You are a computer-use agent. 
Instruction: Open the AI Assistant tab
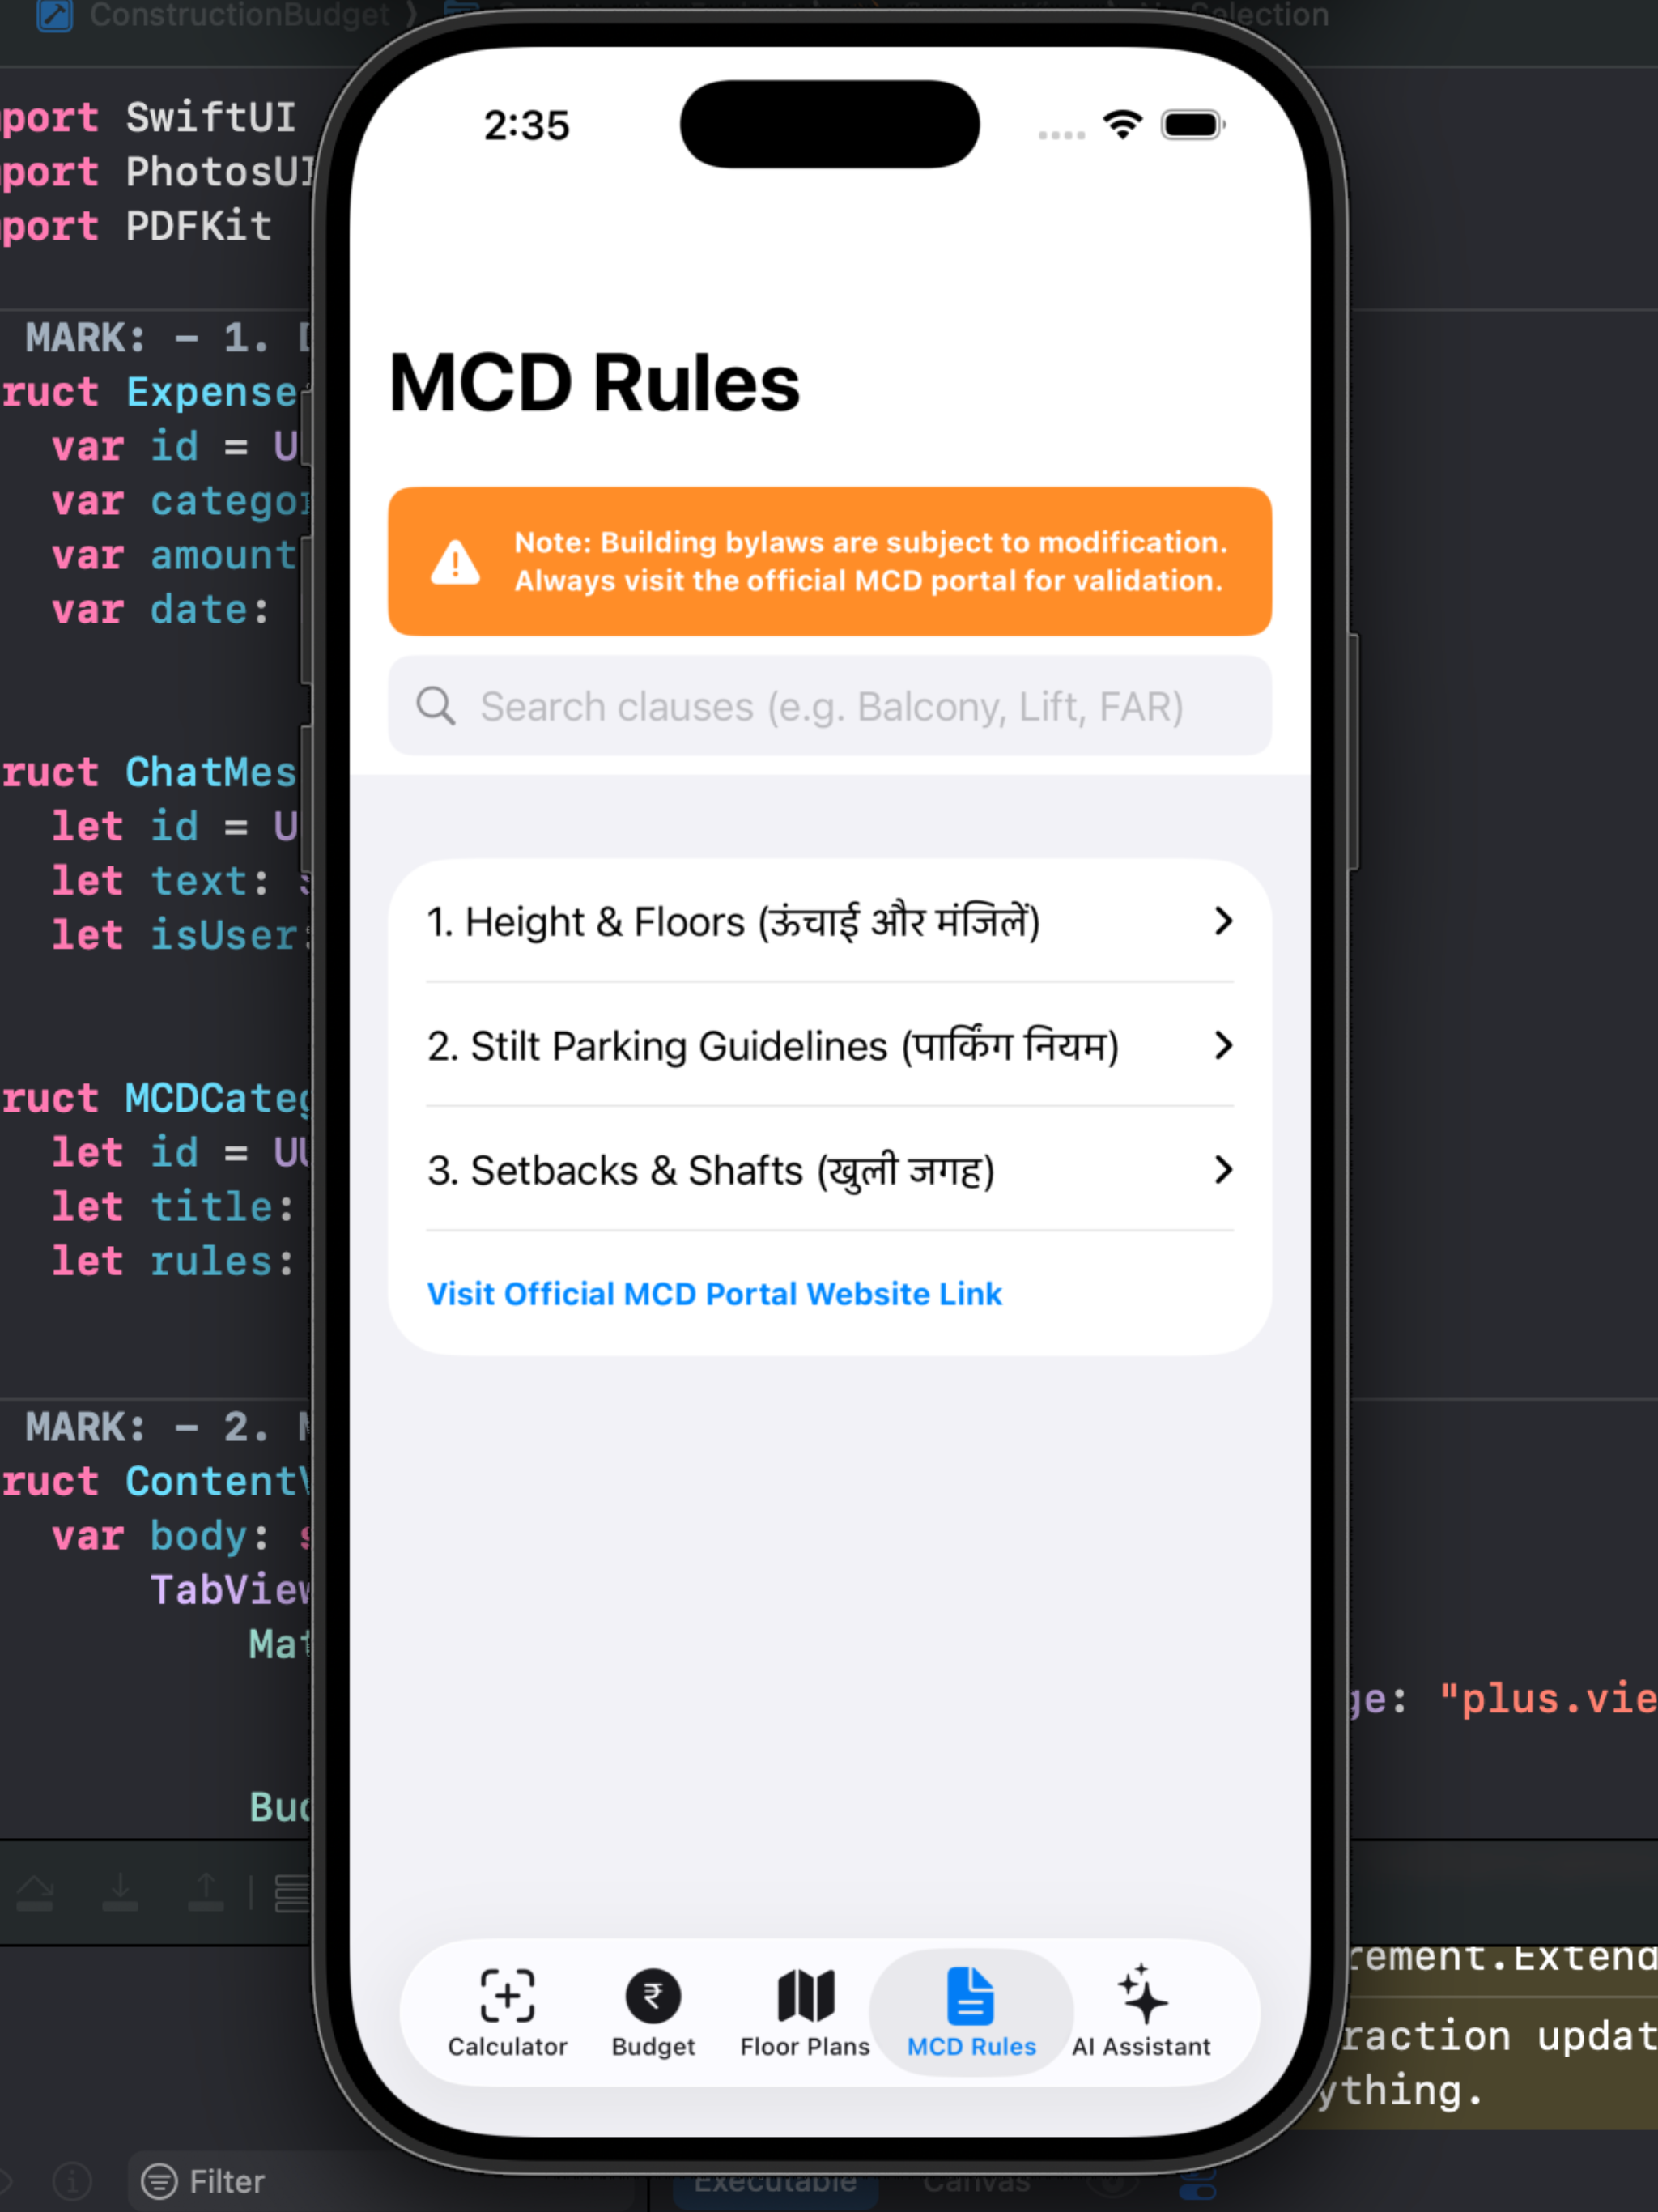click(1141, 2012)
